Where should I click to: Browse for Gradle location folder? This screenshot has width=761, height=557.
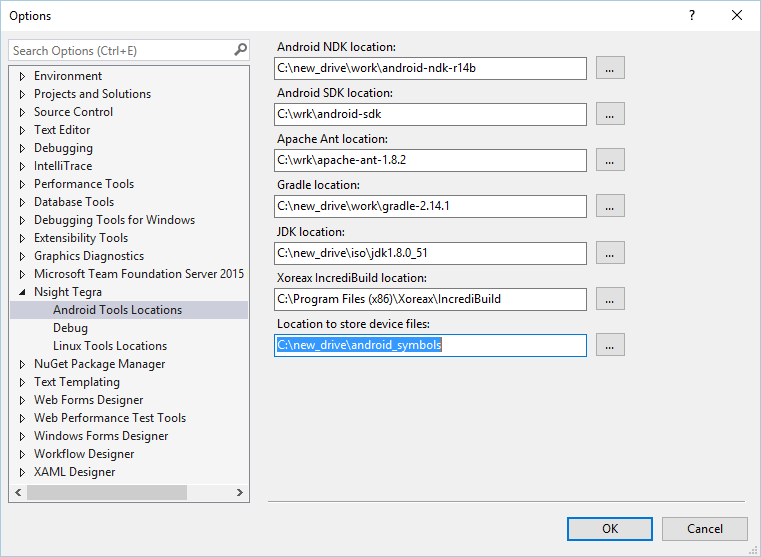click(x=610, y=206)
